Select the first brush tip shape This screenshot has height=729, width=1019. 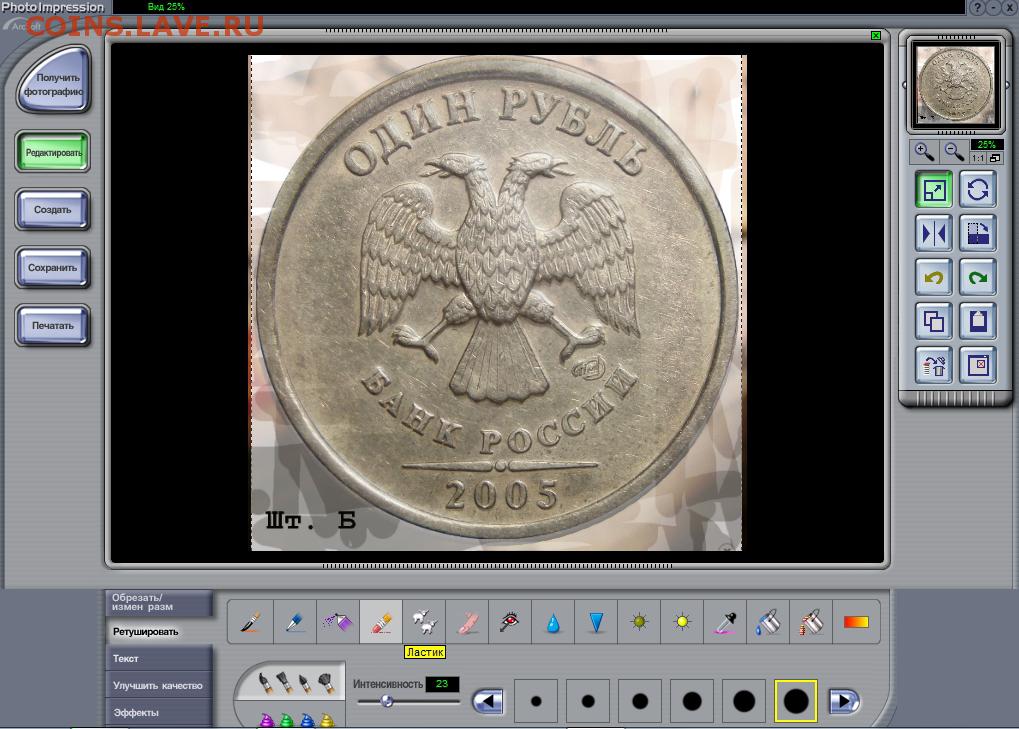tap(264, 684)
